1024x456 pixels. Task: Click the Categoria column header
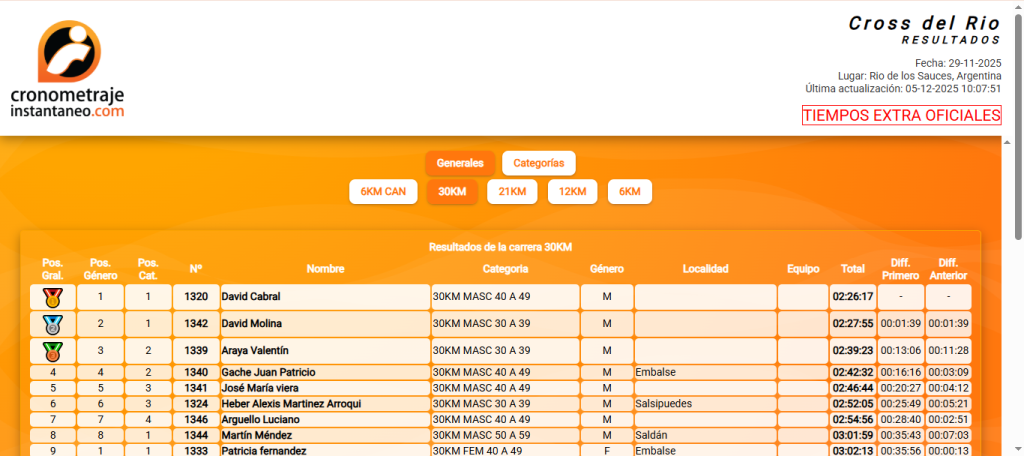[x=505, y=269]
